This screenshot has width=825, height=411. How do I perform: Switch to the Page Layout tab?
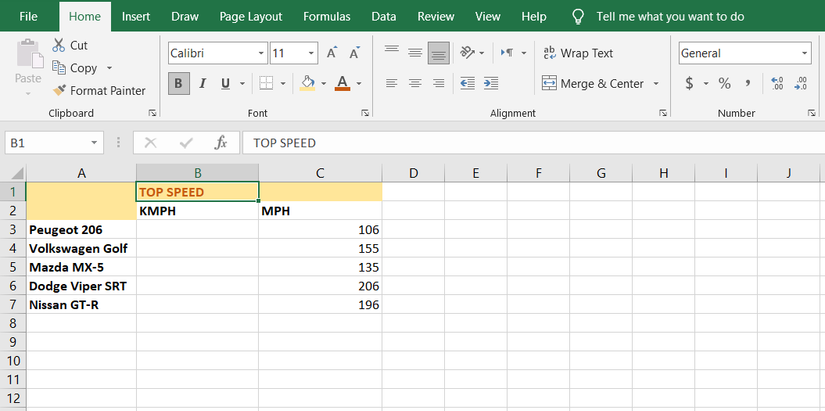250,17
